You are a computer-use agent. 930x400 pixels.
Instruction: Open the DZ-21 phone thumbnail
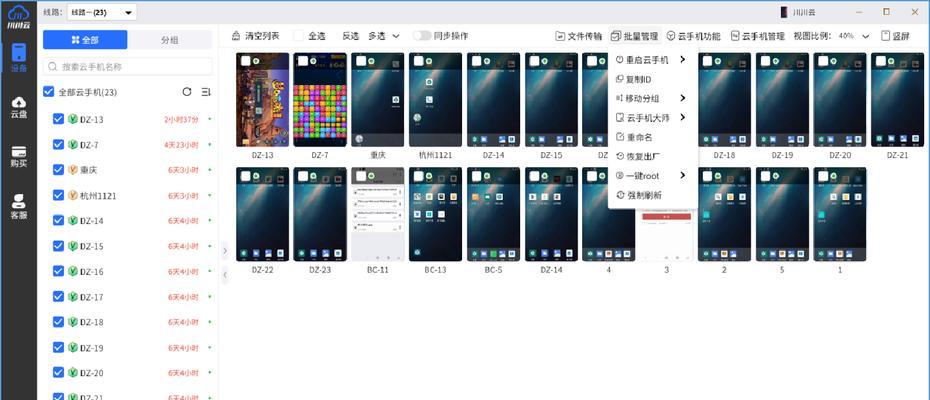tap(897, 100)
